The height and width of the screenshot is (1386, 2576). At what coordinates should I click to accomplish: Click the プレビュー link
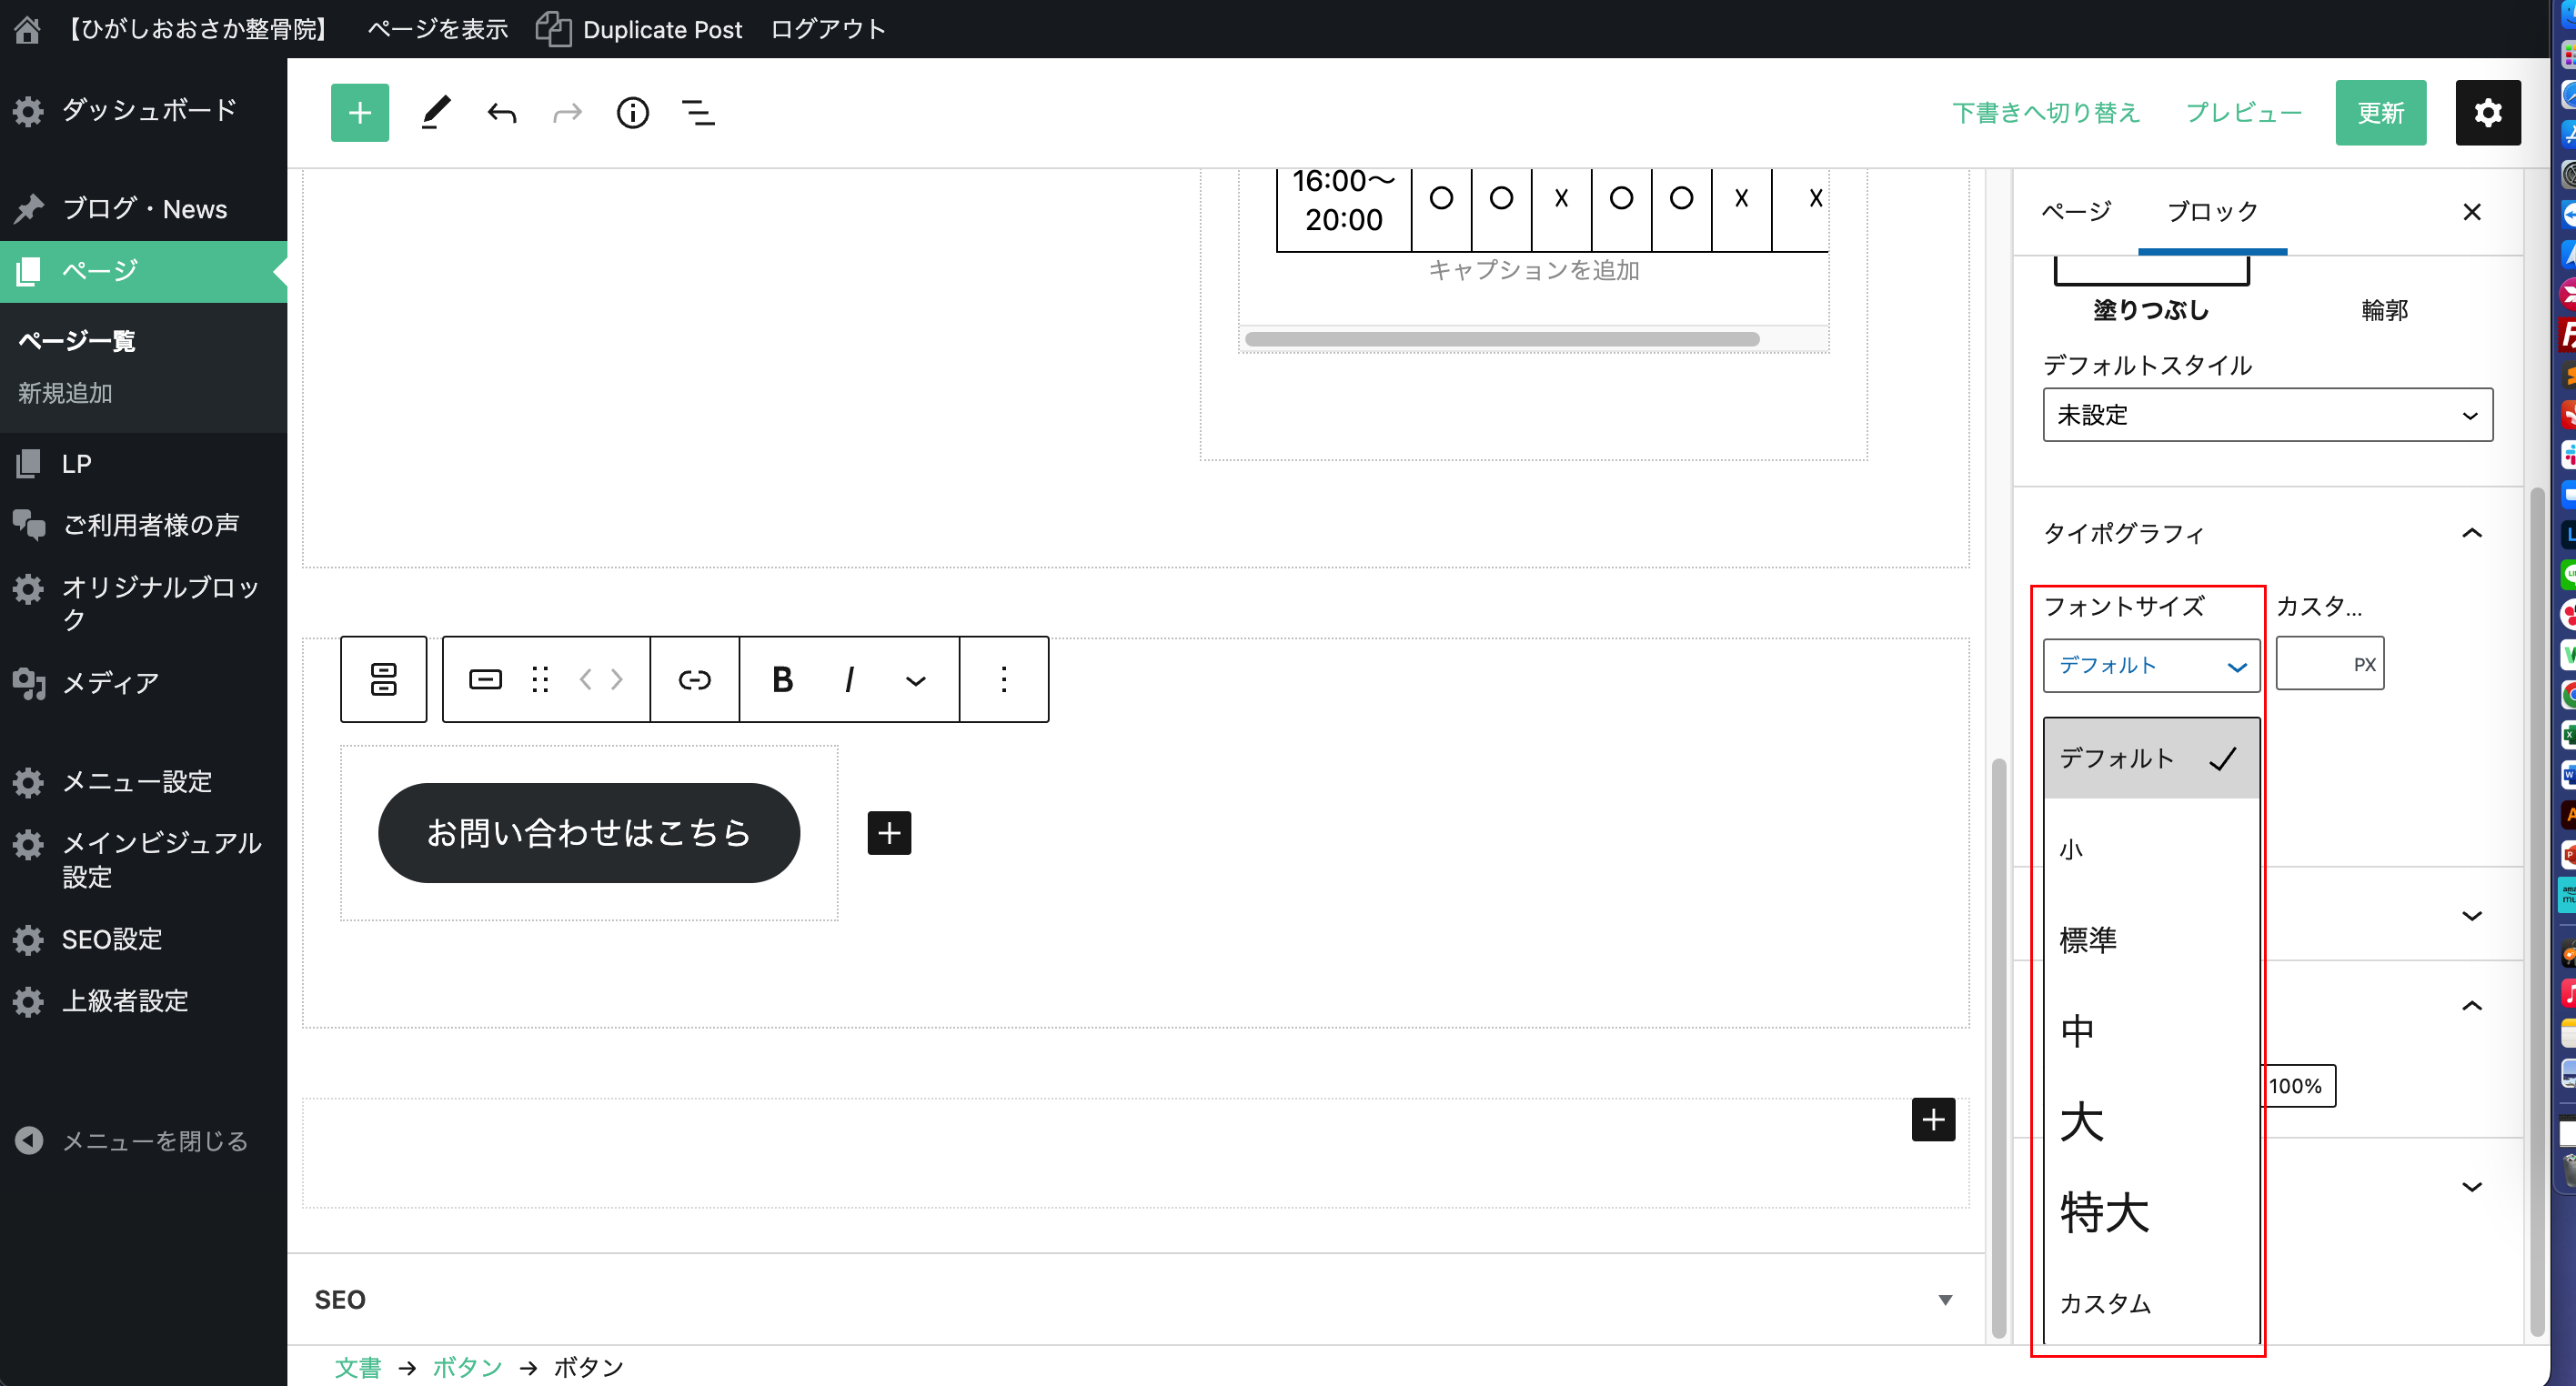2243,113
